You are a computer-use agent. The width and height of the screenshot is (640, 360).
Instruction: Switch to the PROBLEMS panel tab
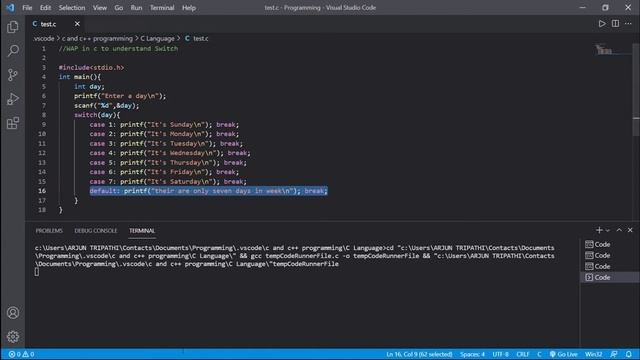(x=49, y=231)
